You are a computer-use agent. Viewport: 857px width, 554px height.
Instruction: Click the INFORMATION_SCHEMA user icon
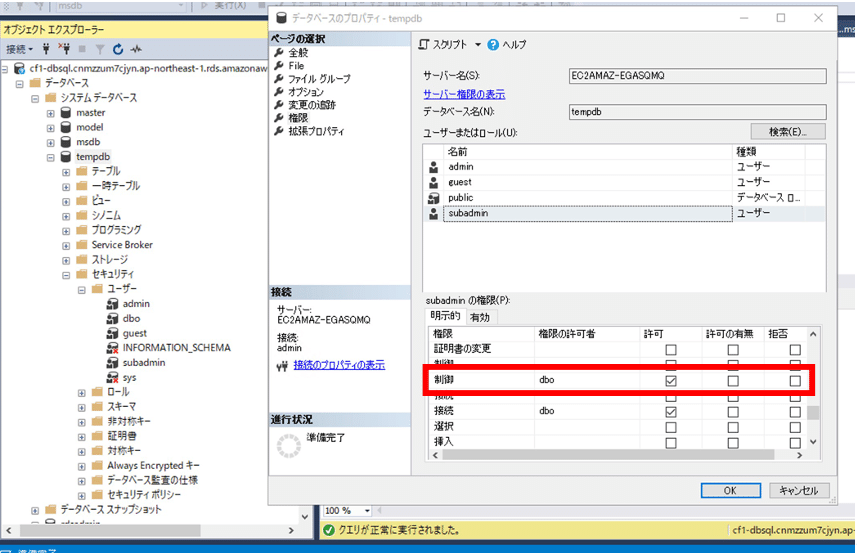[112, 348]
